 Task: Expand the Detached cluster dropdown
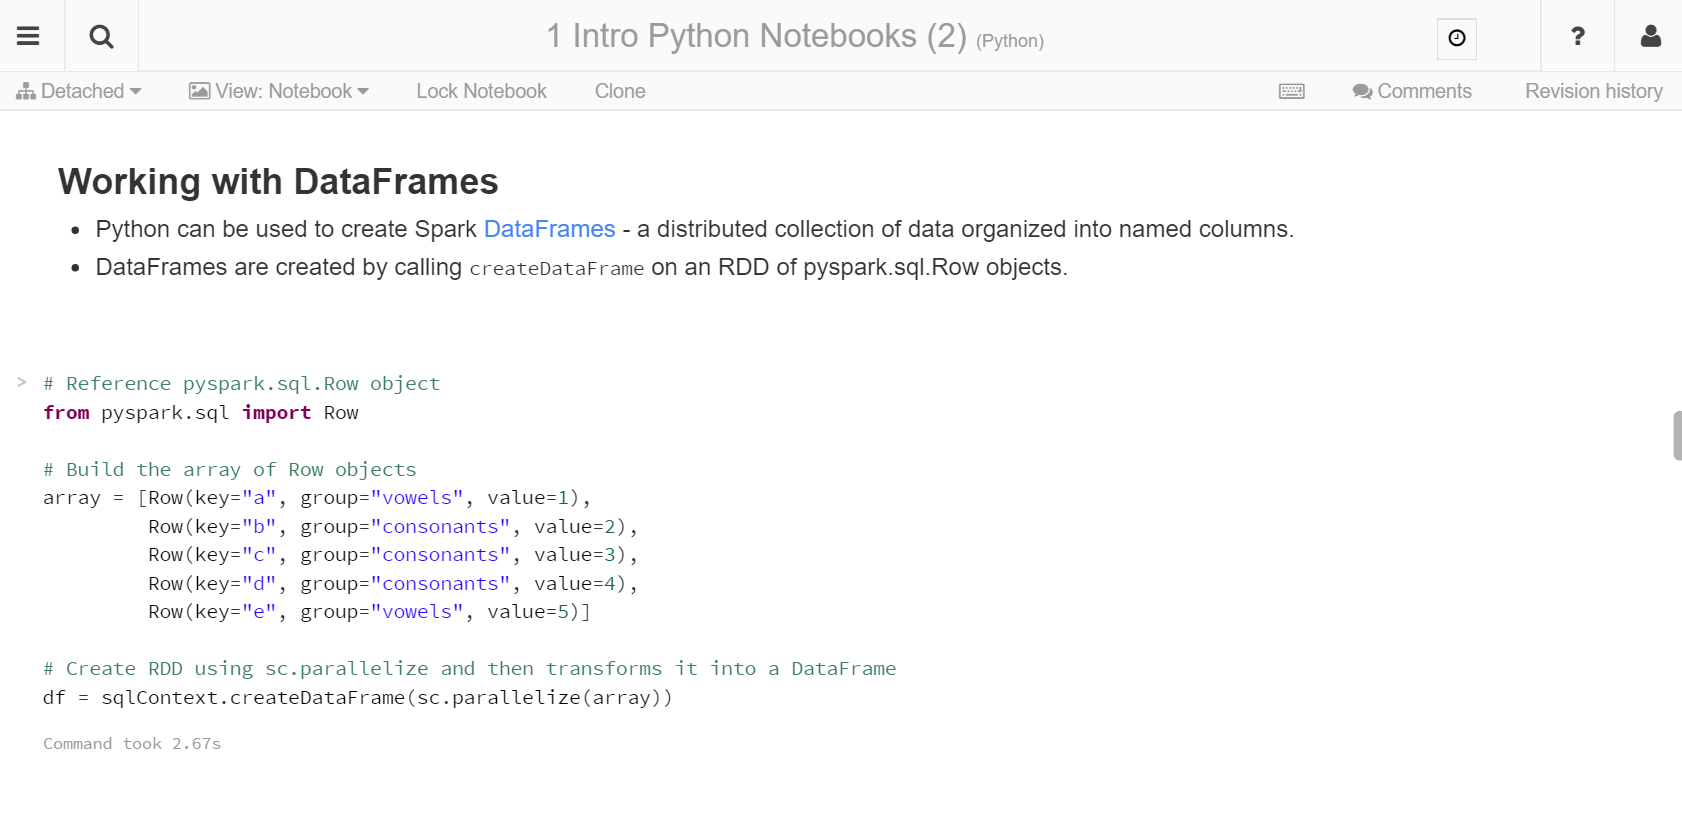(x=78, y=91)
